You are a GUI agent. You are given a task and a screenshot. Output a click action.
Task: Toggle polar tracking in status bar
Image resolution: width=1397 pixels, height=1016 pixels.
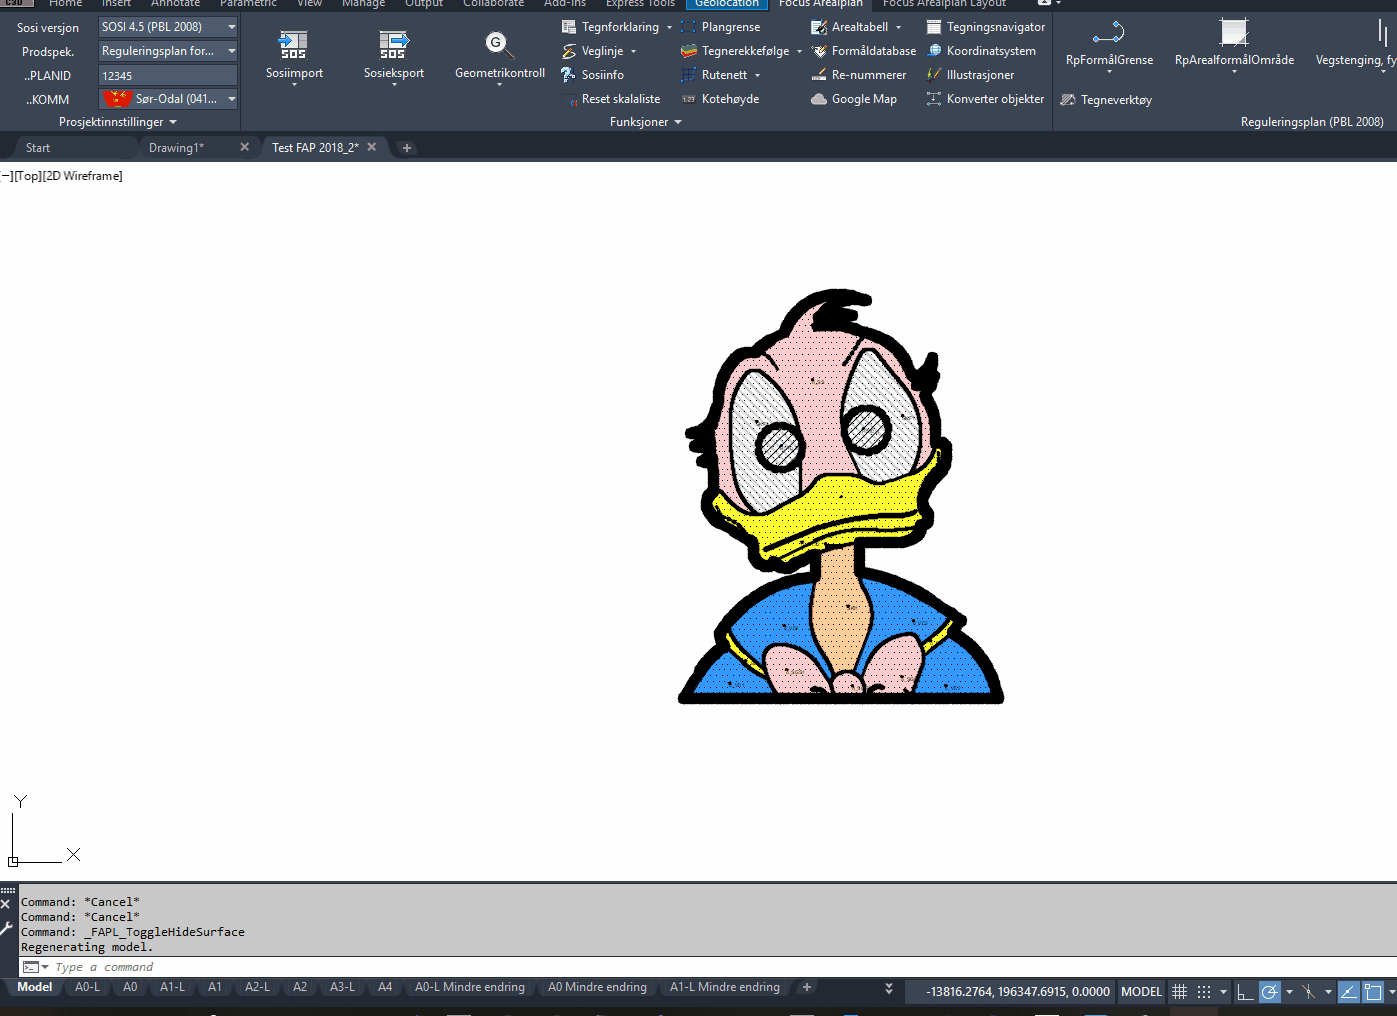pos(1269,992)
